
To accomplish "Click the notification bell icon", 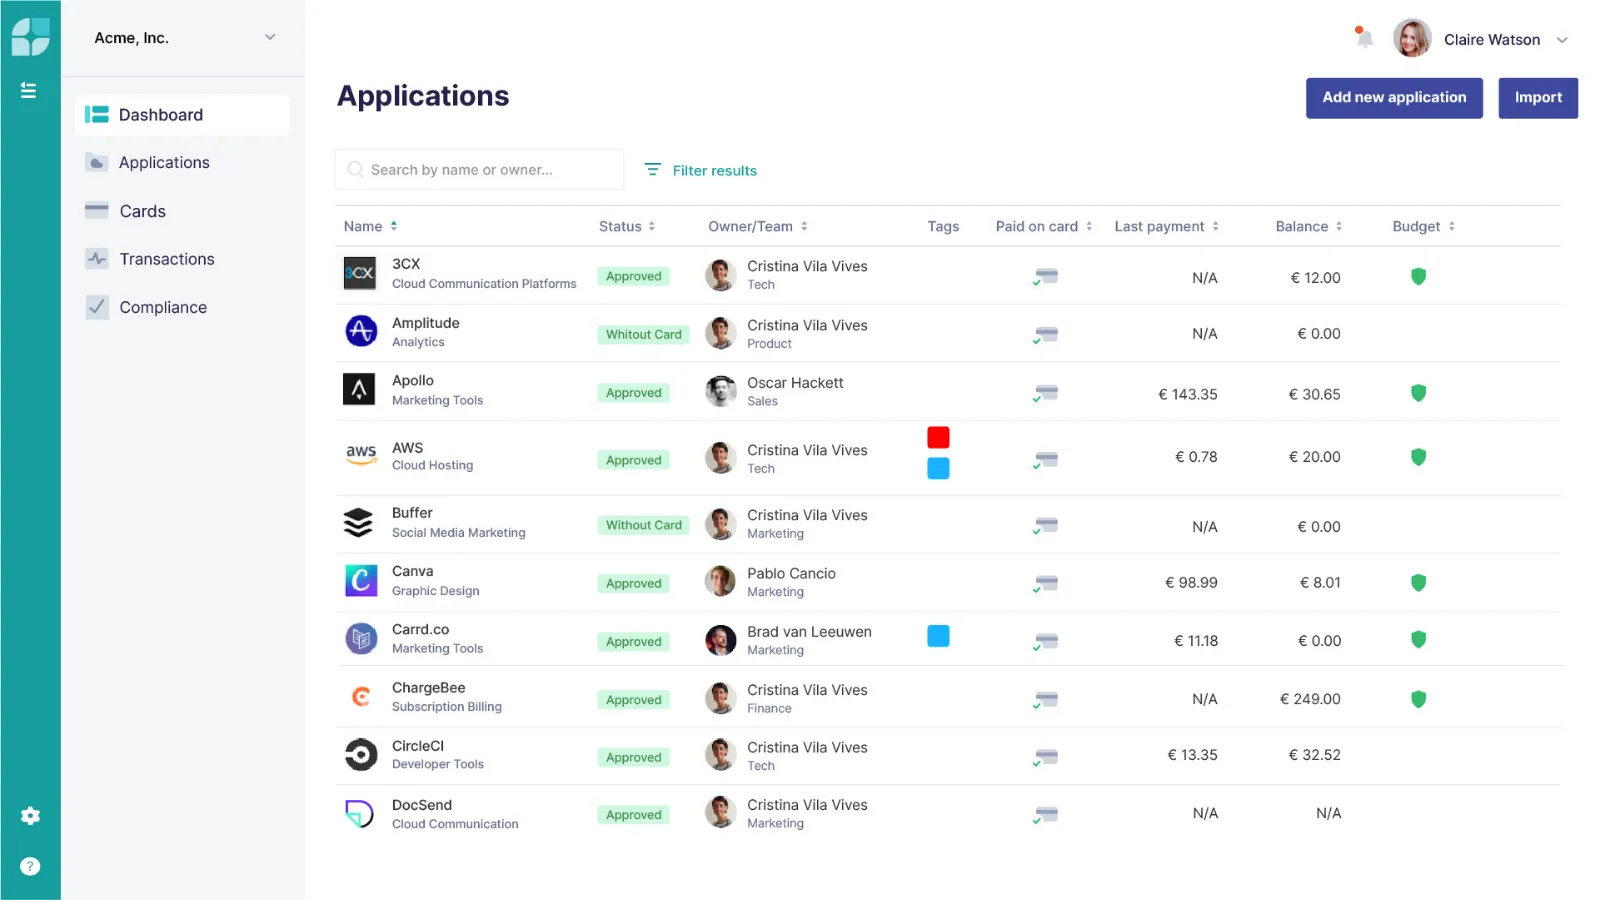I will (x=1362, y=37).
